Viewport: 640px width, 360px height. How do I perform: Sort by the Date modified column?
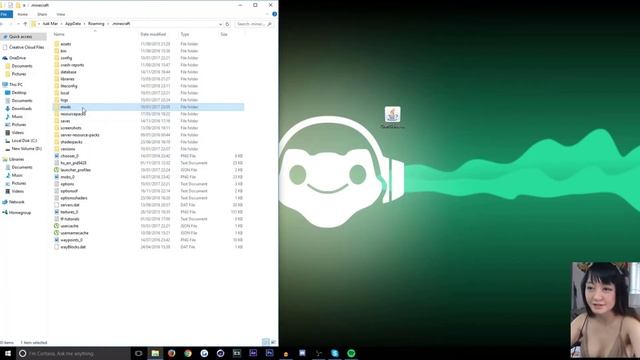pos(153,34)
